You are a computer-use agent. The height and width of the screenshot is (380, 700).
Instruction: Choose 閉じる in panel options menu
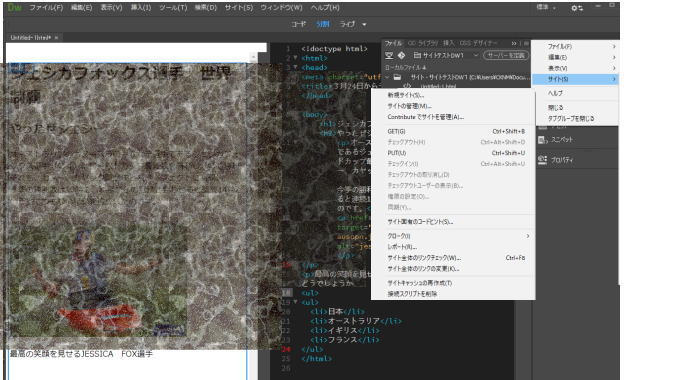point(575,108)
